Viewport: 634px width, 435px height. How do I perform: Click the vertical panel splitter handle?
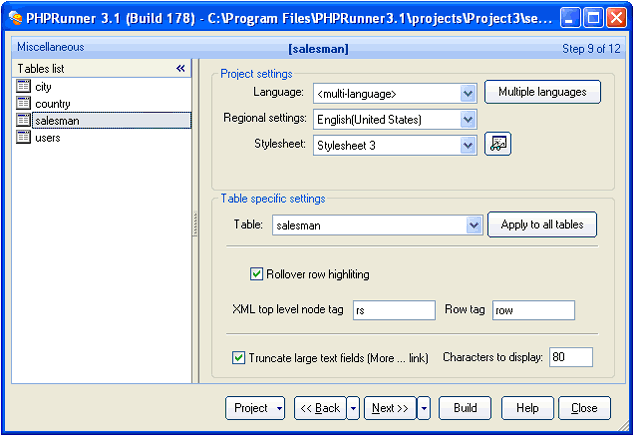195,223
